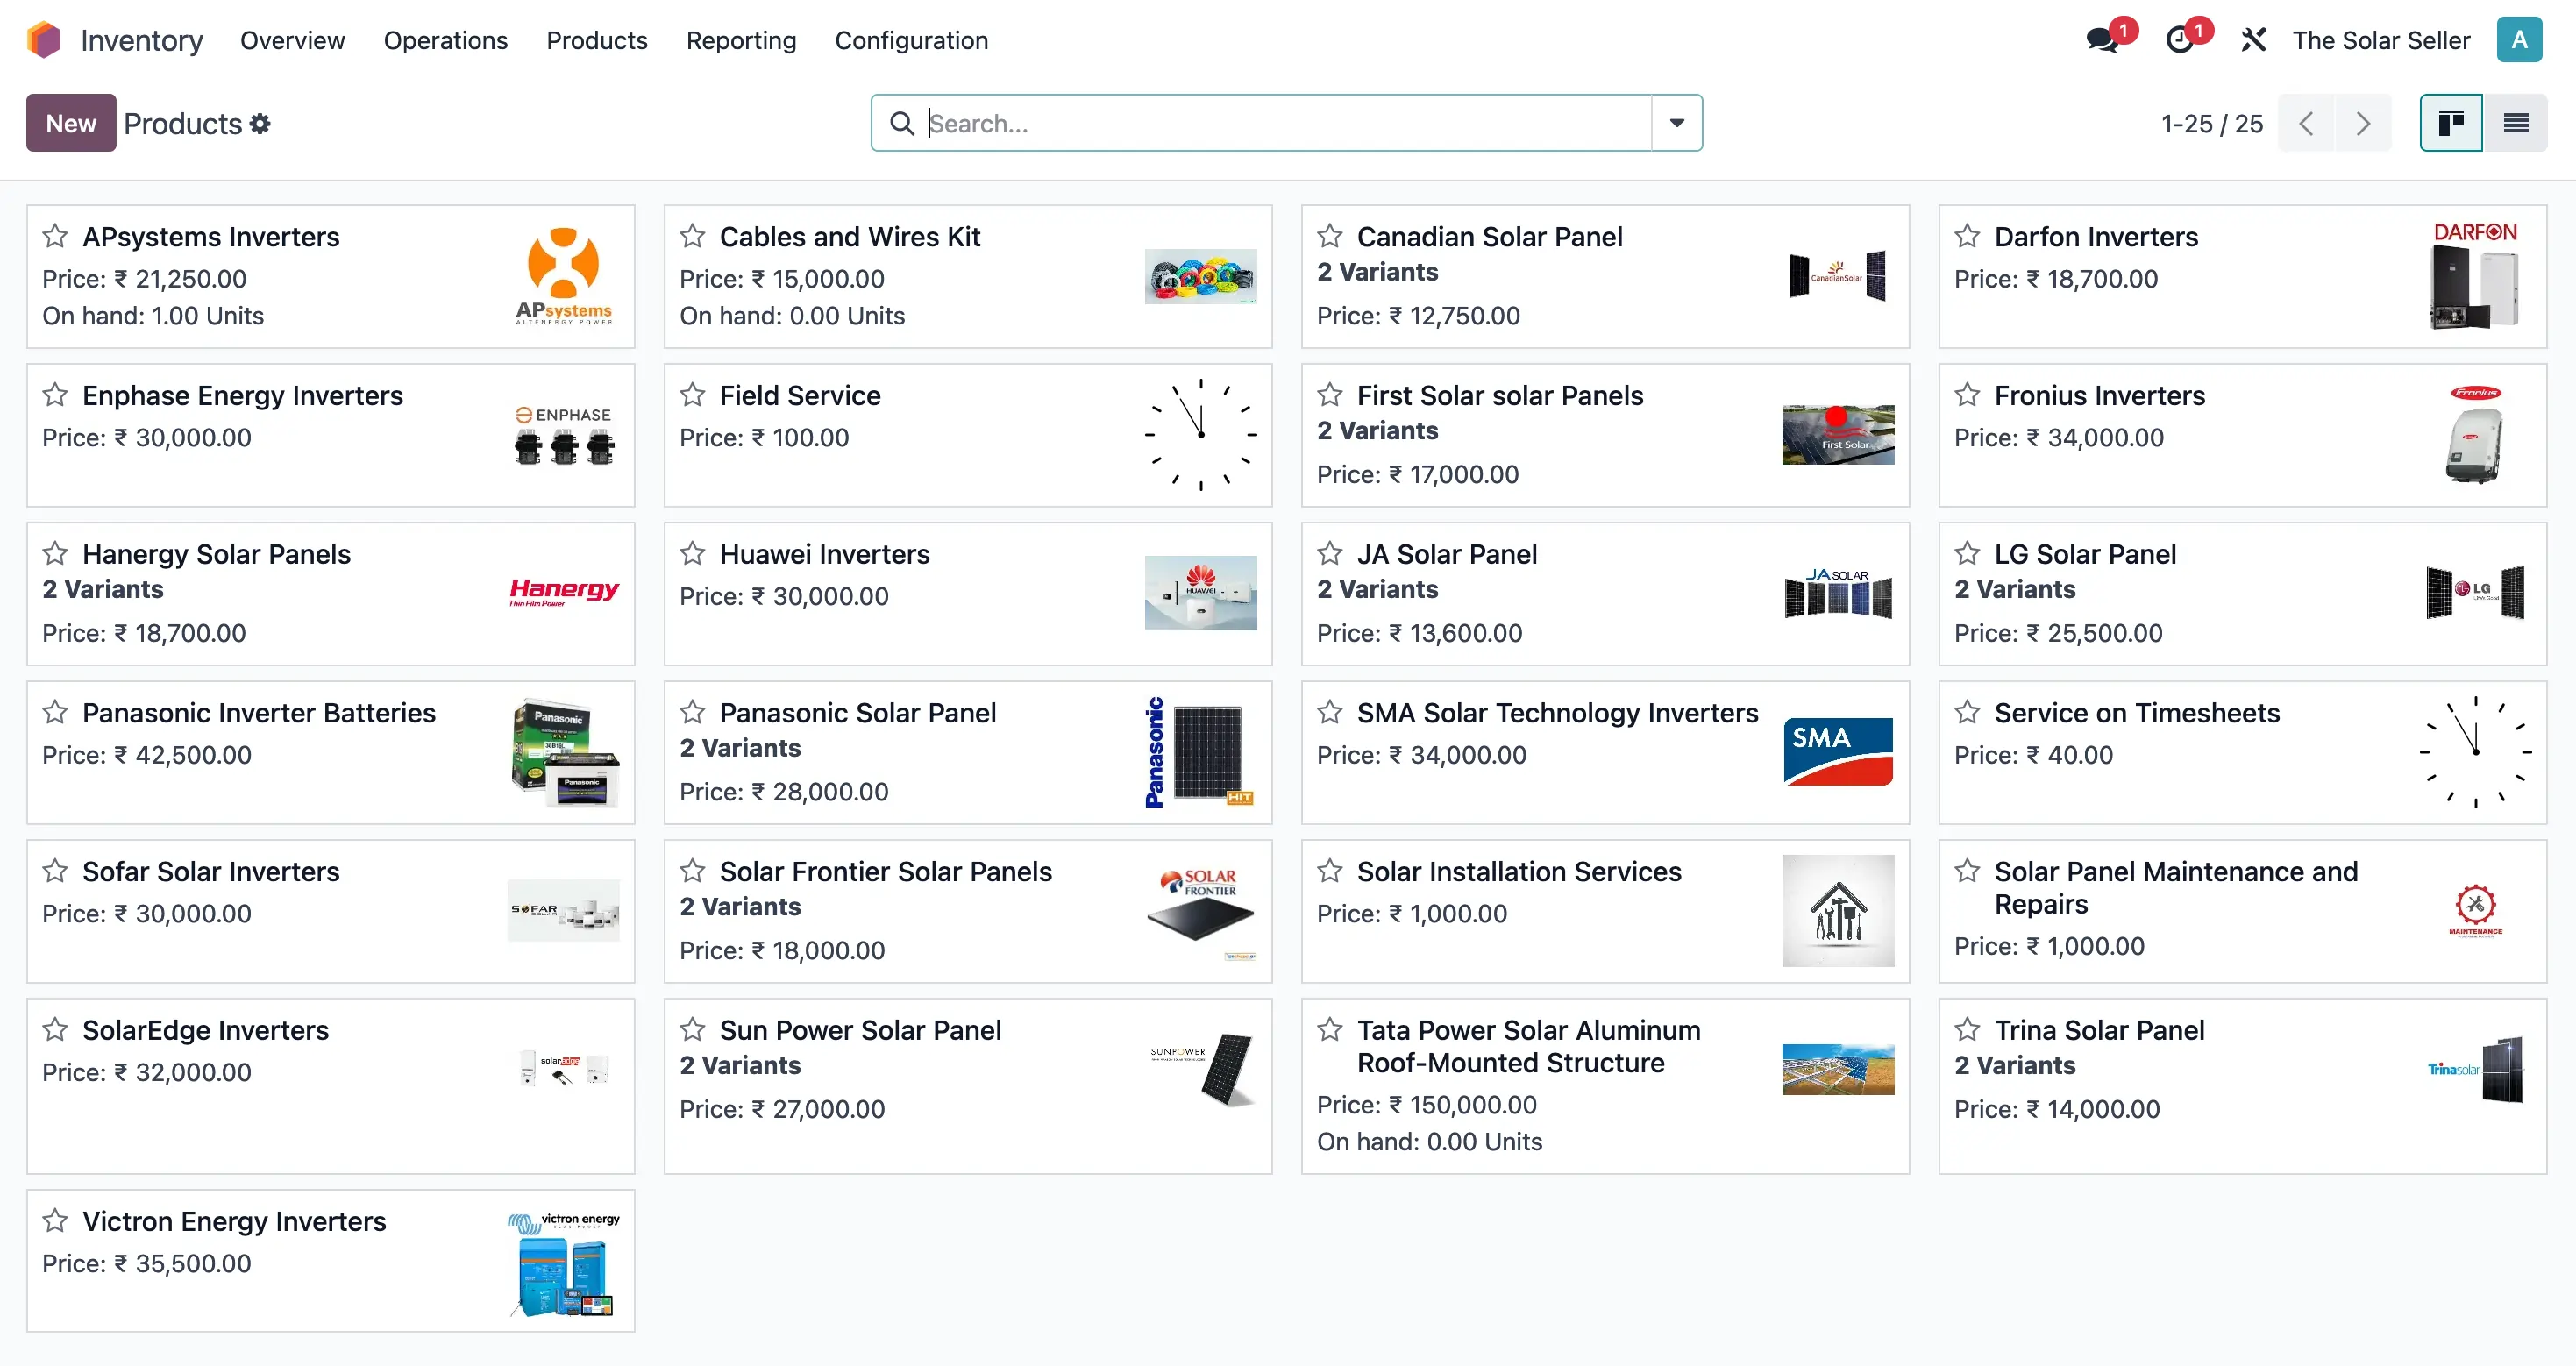Star the Huawei Inverters card

pos(692,553)
